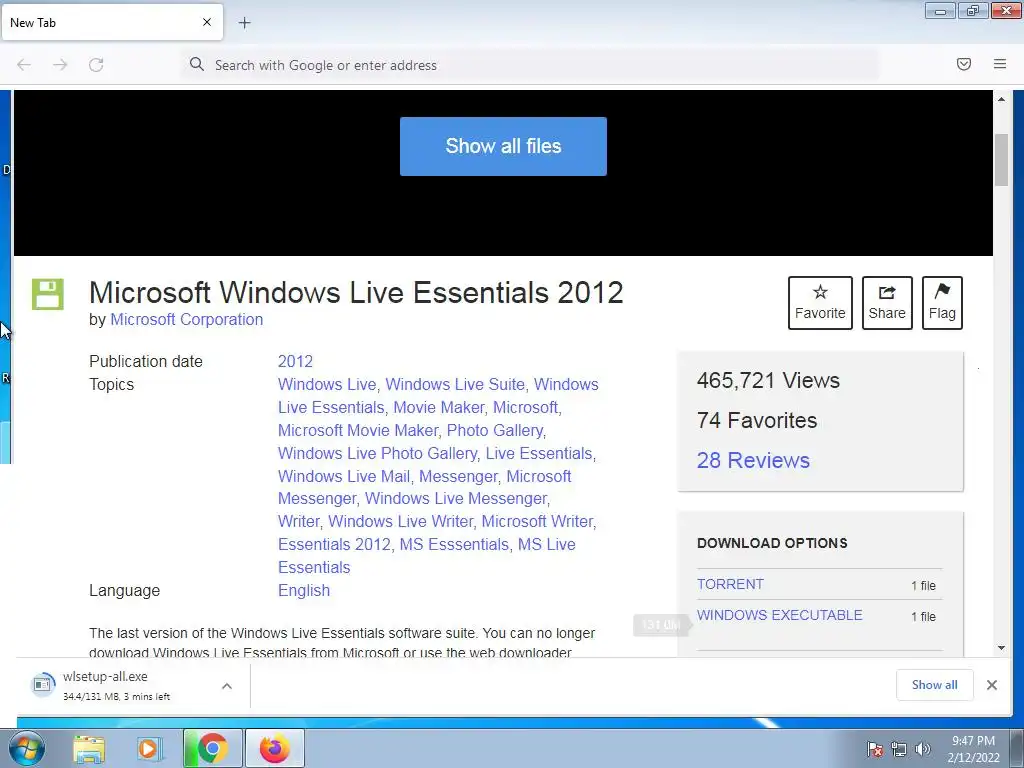
Task: Click the taskbar clock showing 9:47 PM
Action: coord(973,749)
